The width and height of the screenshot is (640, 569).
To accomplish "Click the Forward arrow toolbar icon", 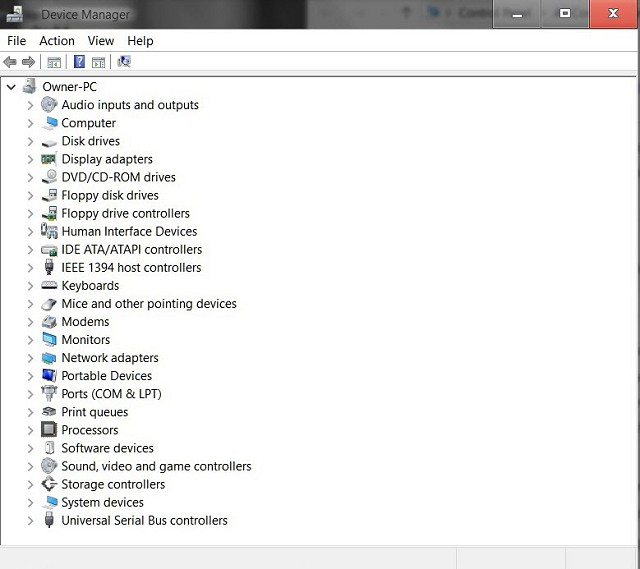I will point(28,62).
